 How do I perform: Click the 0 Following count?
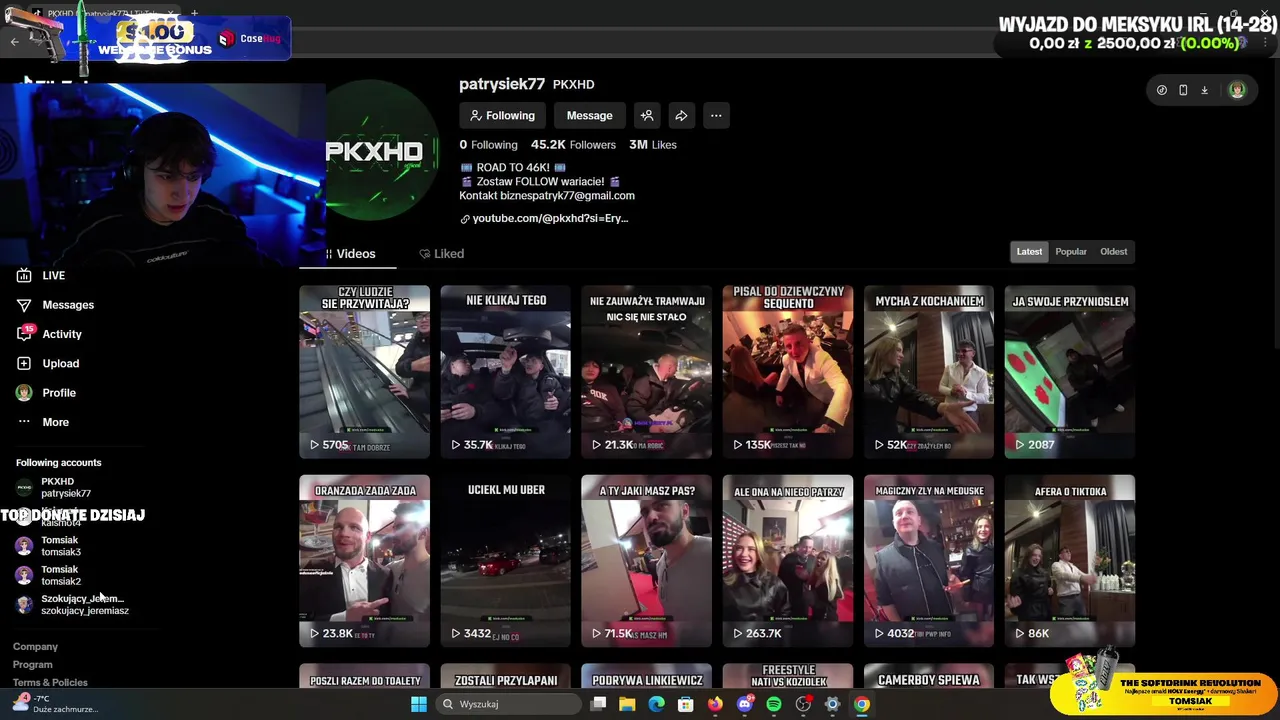488,145
